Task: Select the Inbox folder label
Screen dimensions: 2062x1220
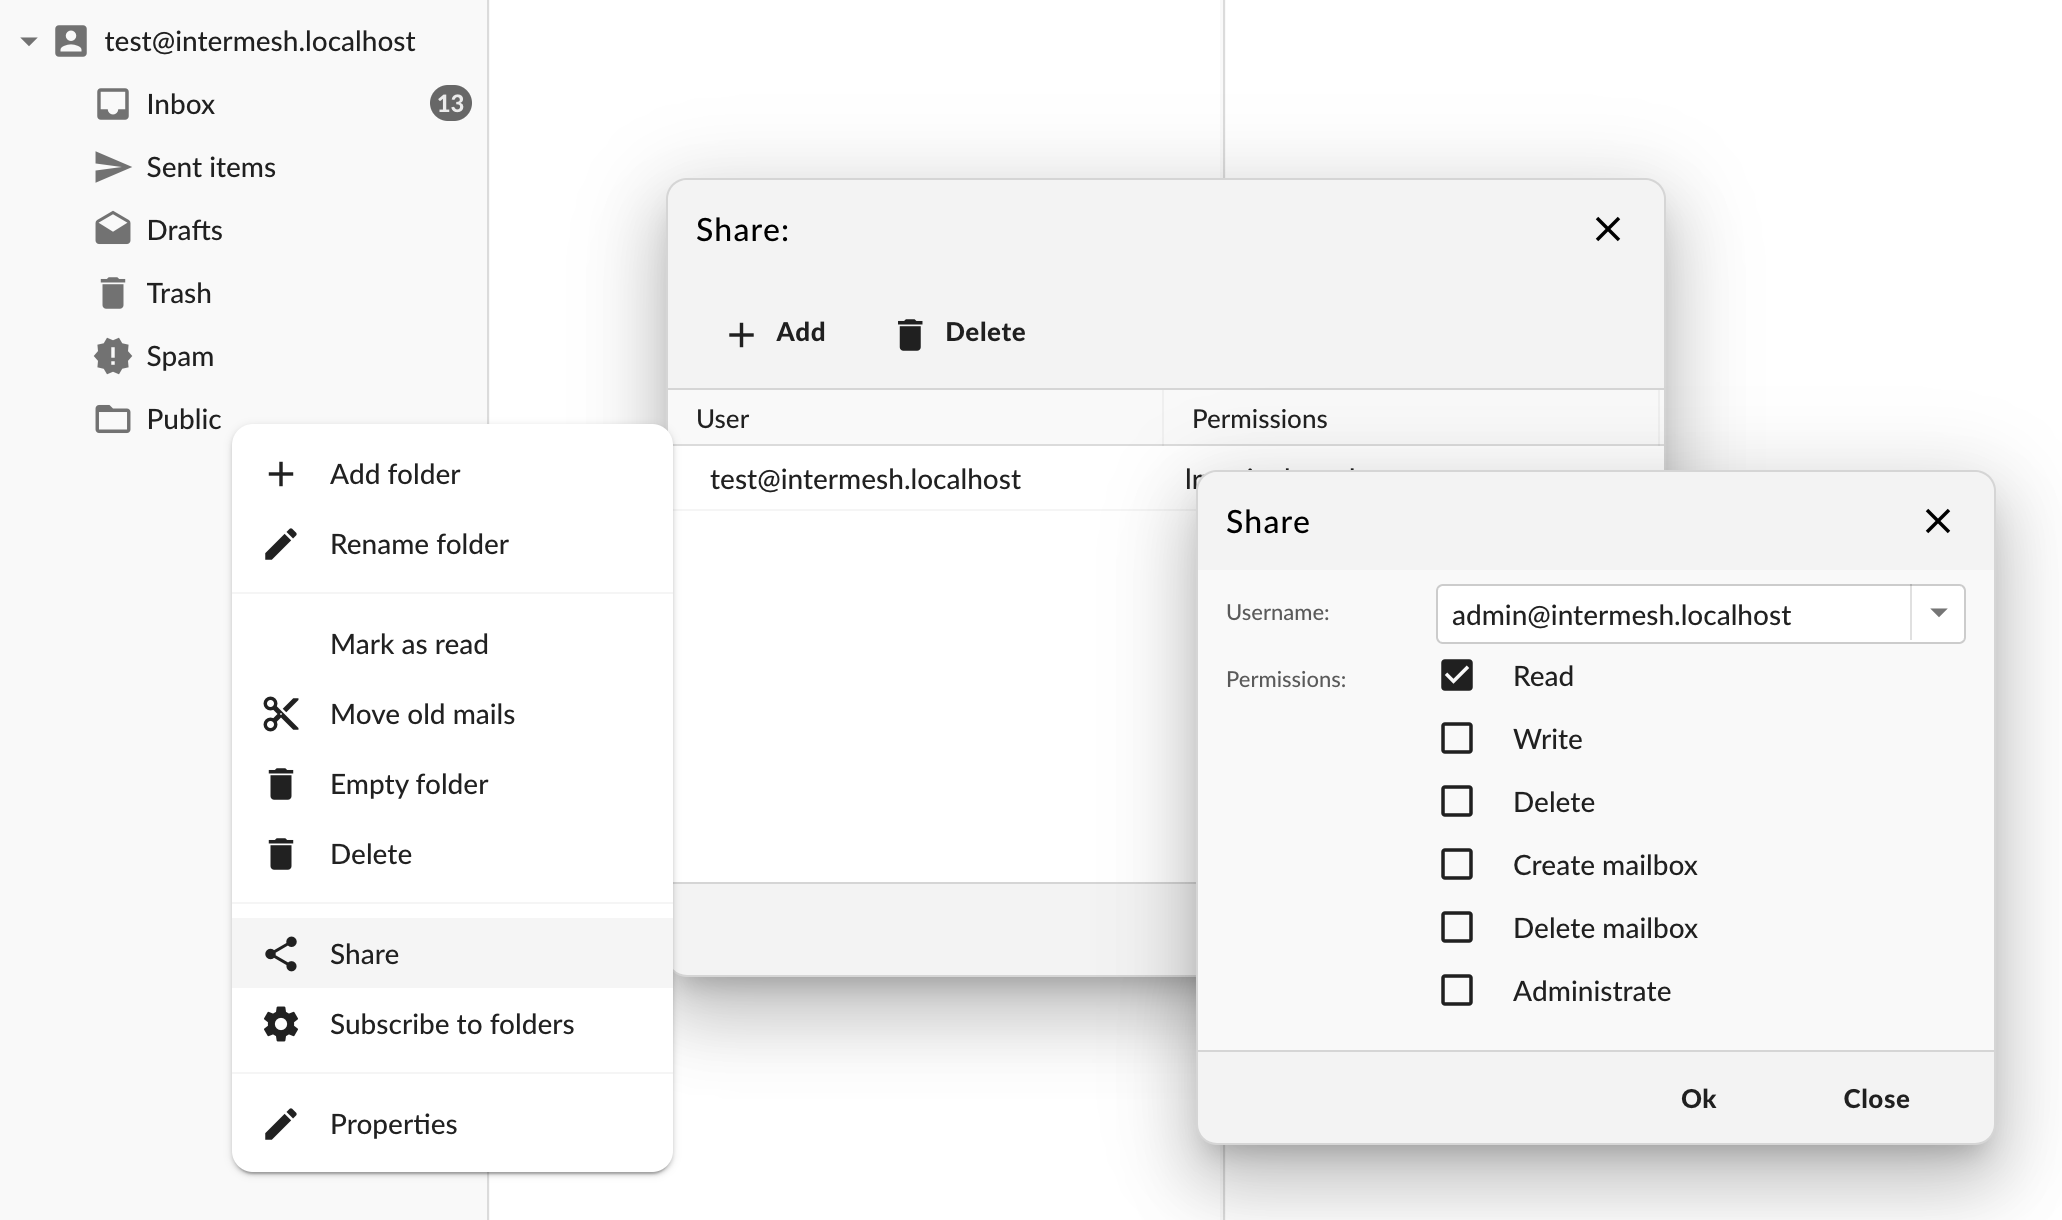Action: tap(181, 104)
